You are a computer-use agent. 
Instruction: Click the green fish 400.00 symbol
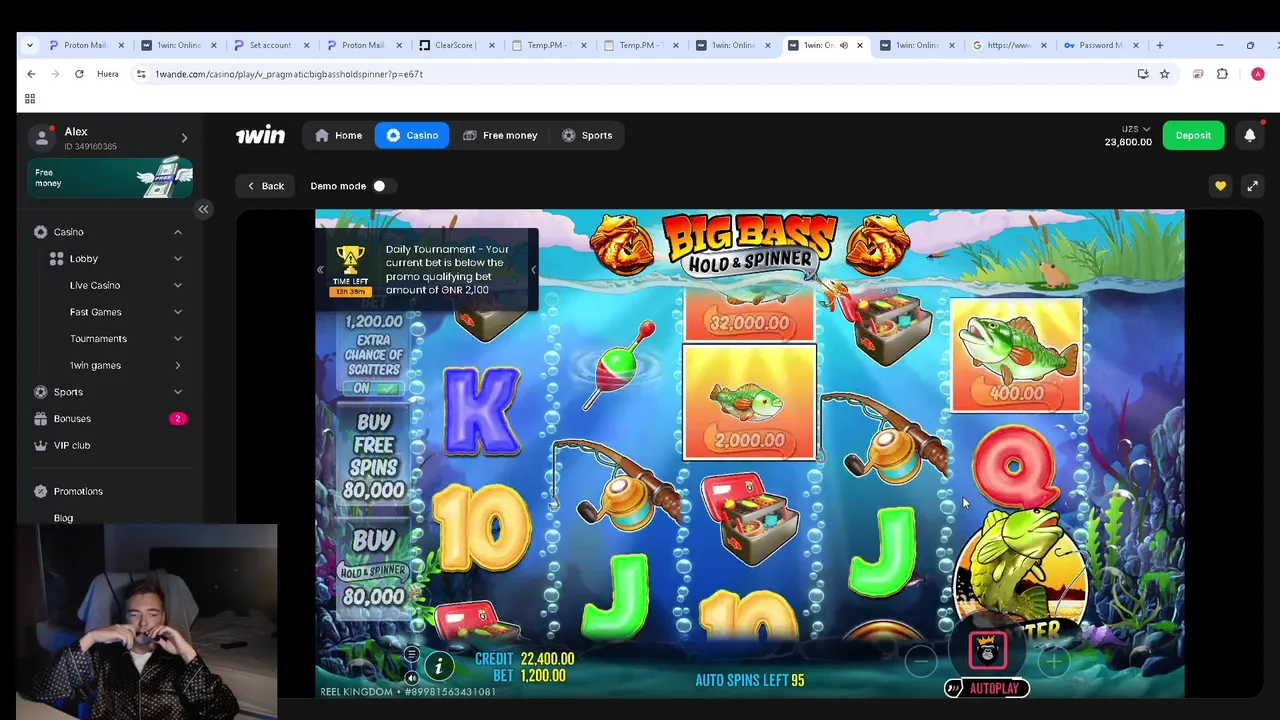point(1015,356)
